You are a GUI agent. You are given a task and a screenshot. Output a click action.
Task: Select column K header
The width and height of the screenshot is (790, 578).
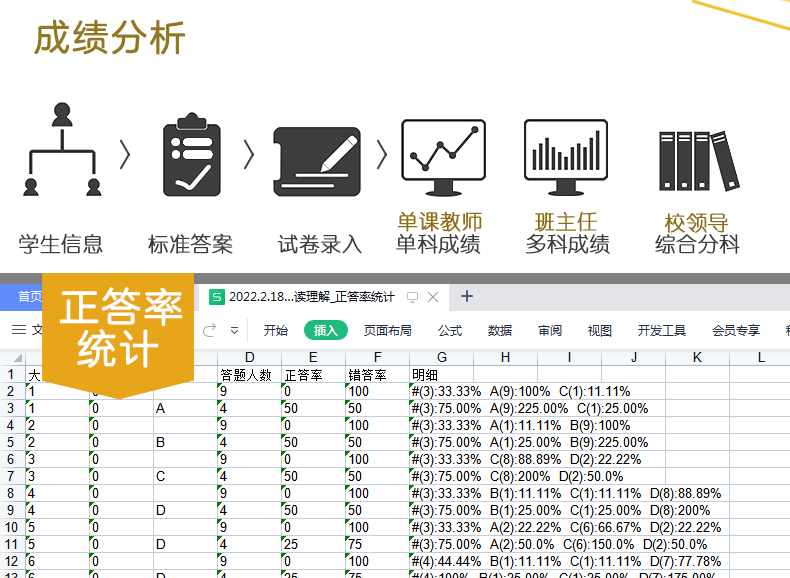(697, 358)
